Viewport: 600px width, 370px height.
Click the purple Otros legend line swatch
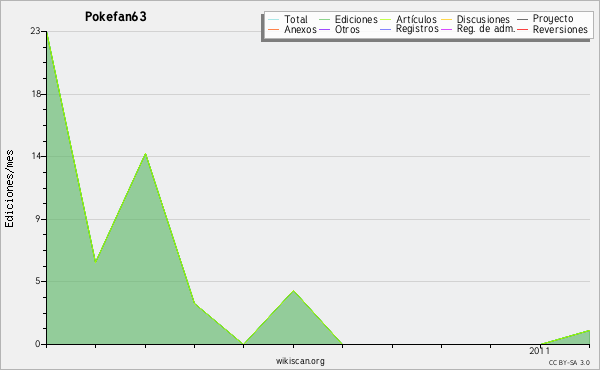pyautogui.click(x=324, y=29)
